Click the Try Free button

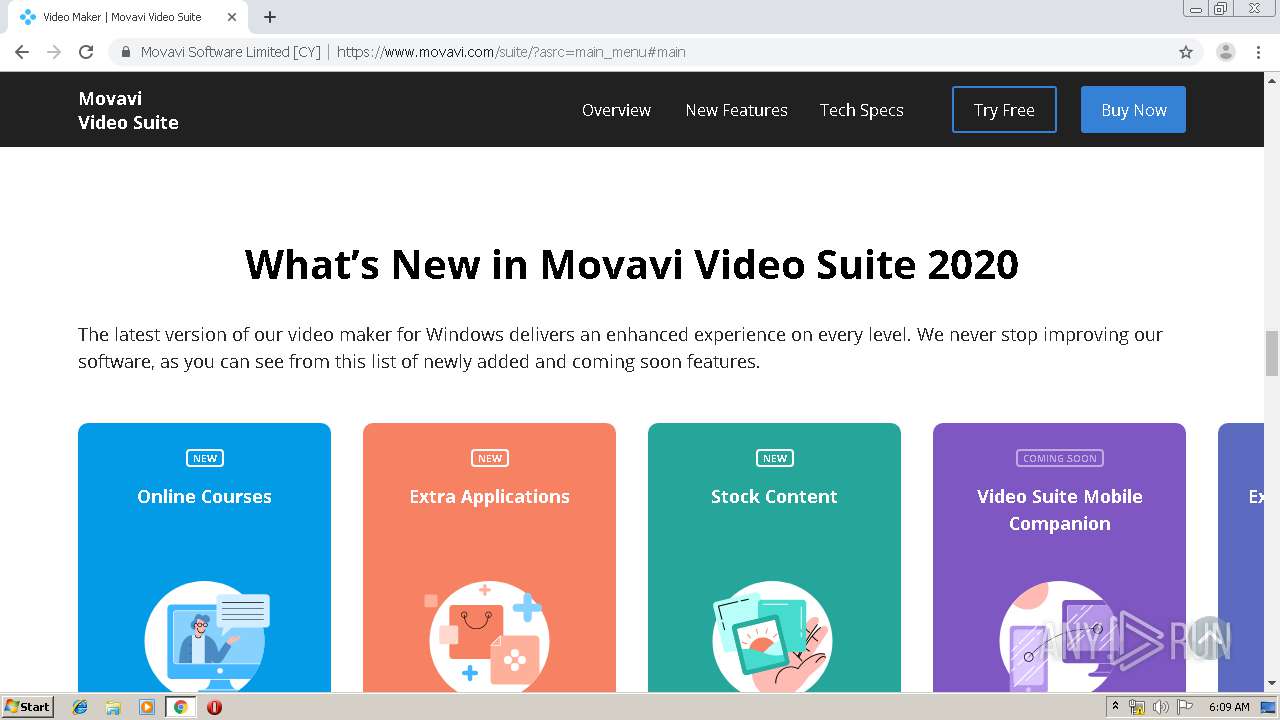(x=1004, y=110)
